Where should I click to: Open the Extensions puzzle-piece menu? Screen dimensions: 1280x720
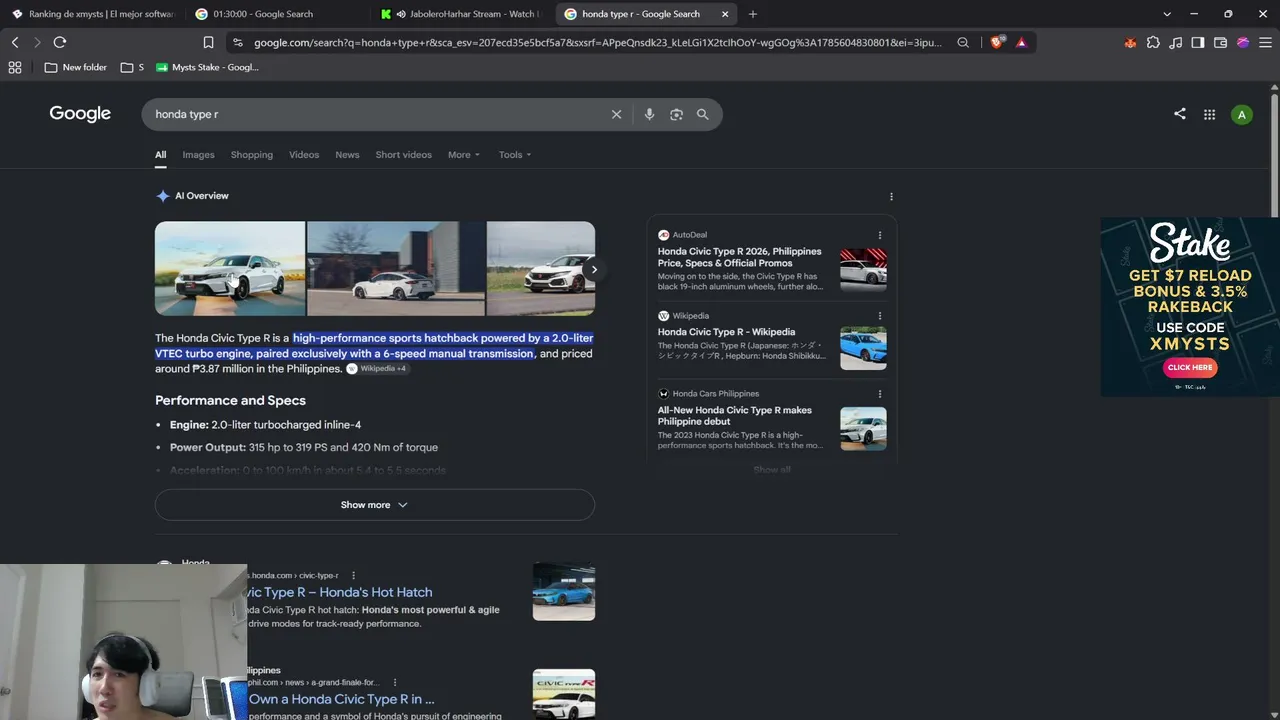pyautogui.click(x=1153, y=43)
